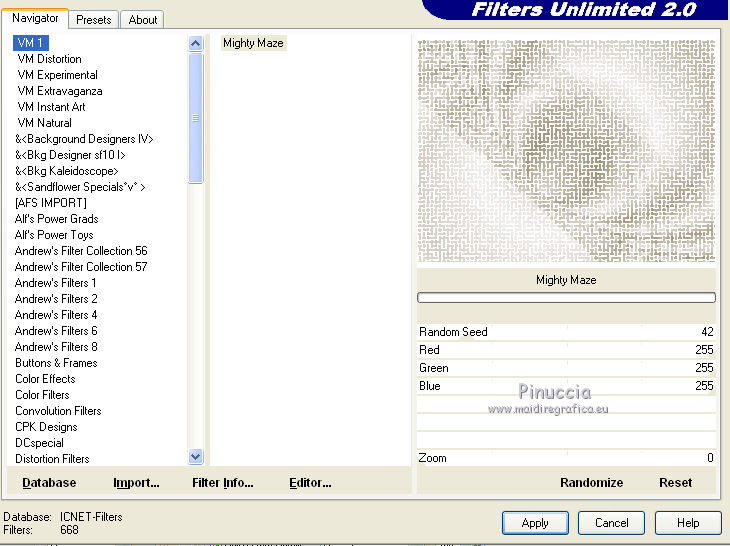Select Color Filters category
Viewport: 730px width, 546px height.
(x=42, y=395)
